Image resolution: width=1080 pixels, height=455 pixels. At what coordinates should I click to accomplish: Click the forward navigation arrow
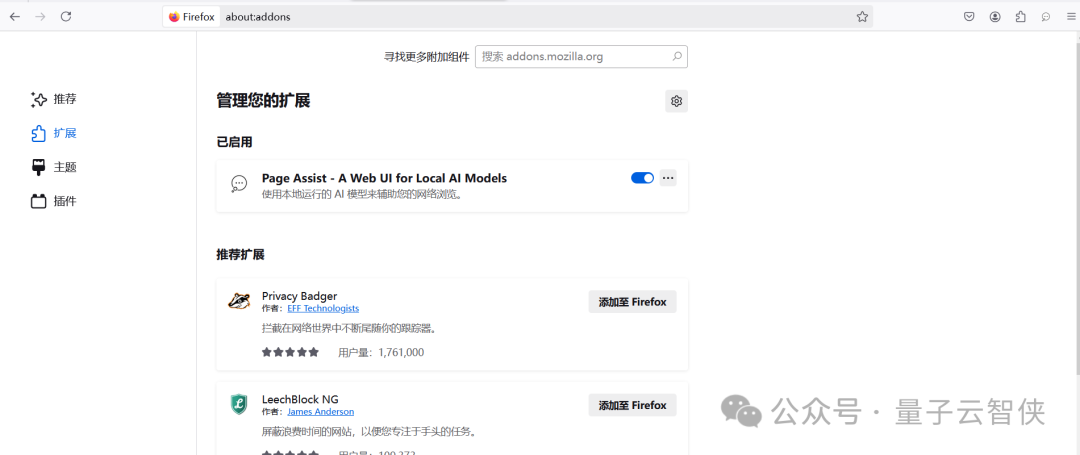point(40,17)
